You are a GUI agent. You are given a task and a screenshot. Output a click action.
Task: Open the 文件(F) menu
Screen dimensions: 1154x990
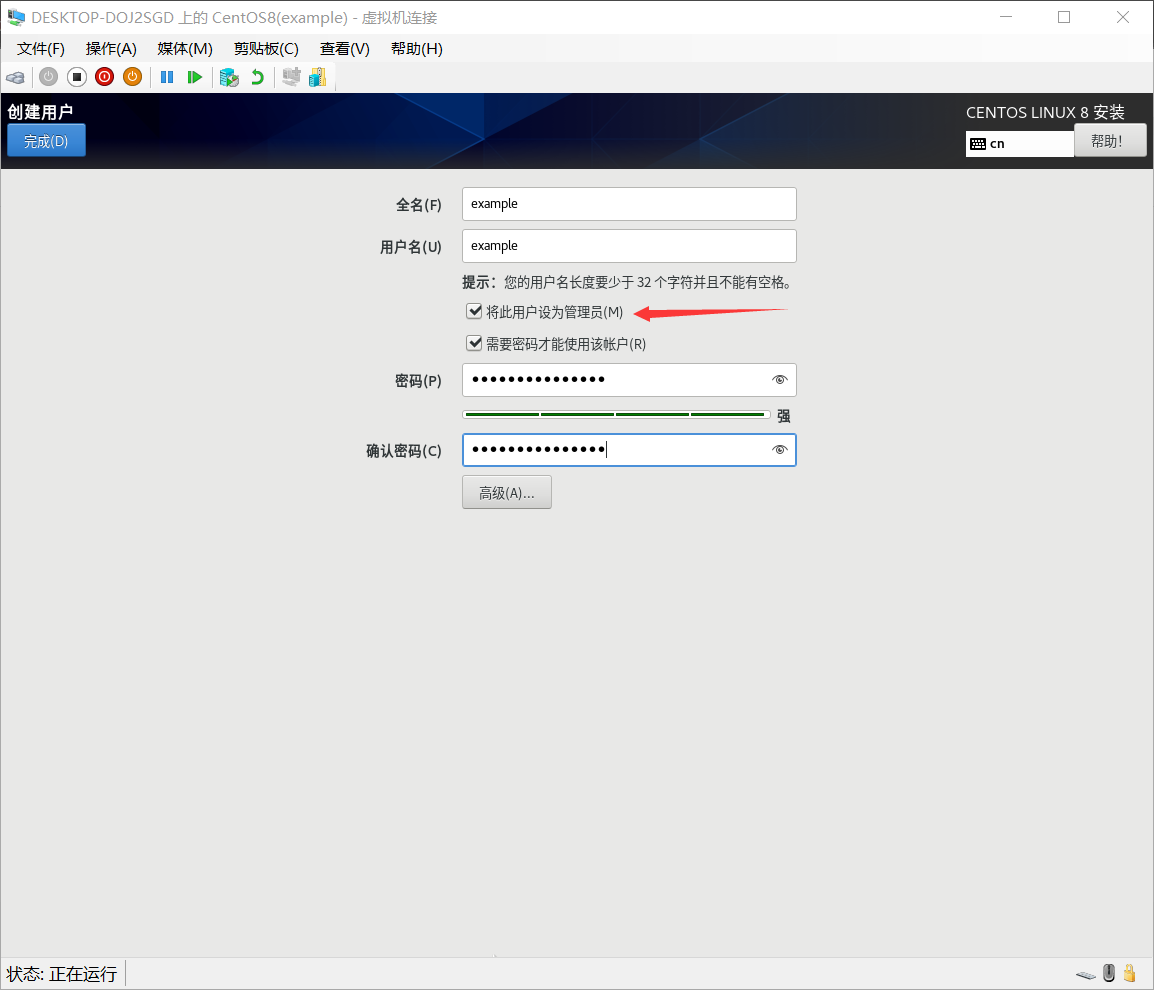point(40,49)
